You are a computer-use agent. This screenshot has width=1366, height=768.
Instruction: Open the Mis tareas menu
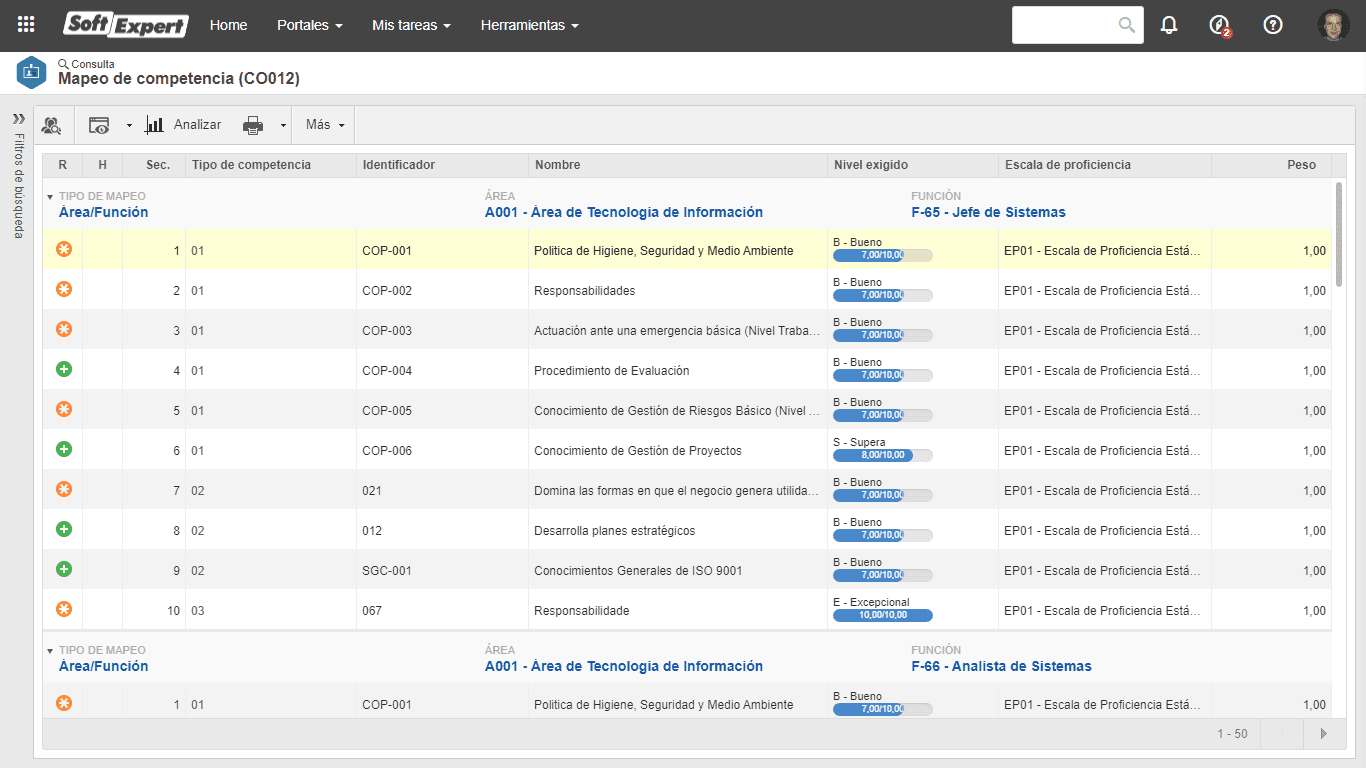[x=411, y=25]
